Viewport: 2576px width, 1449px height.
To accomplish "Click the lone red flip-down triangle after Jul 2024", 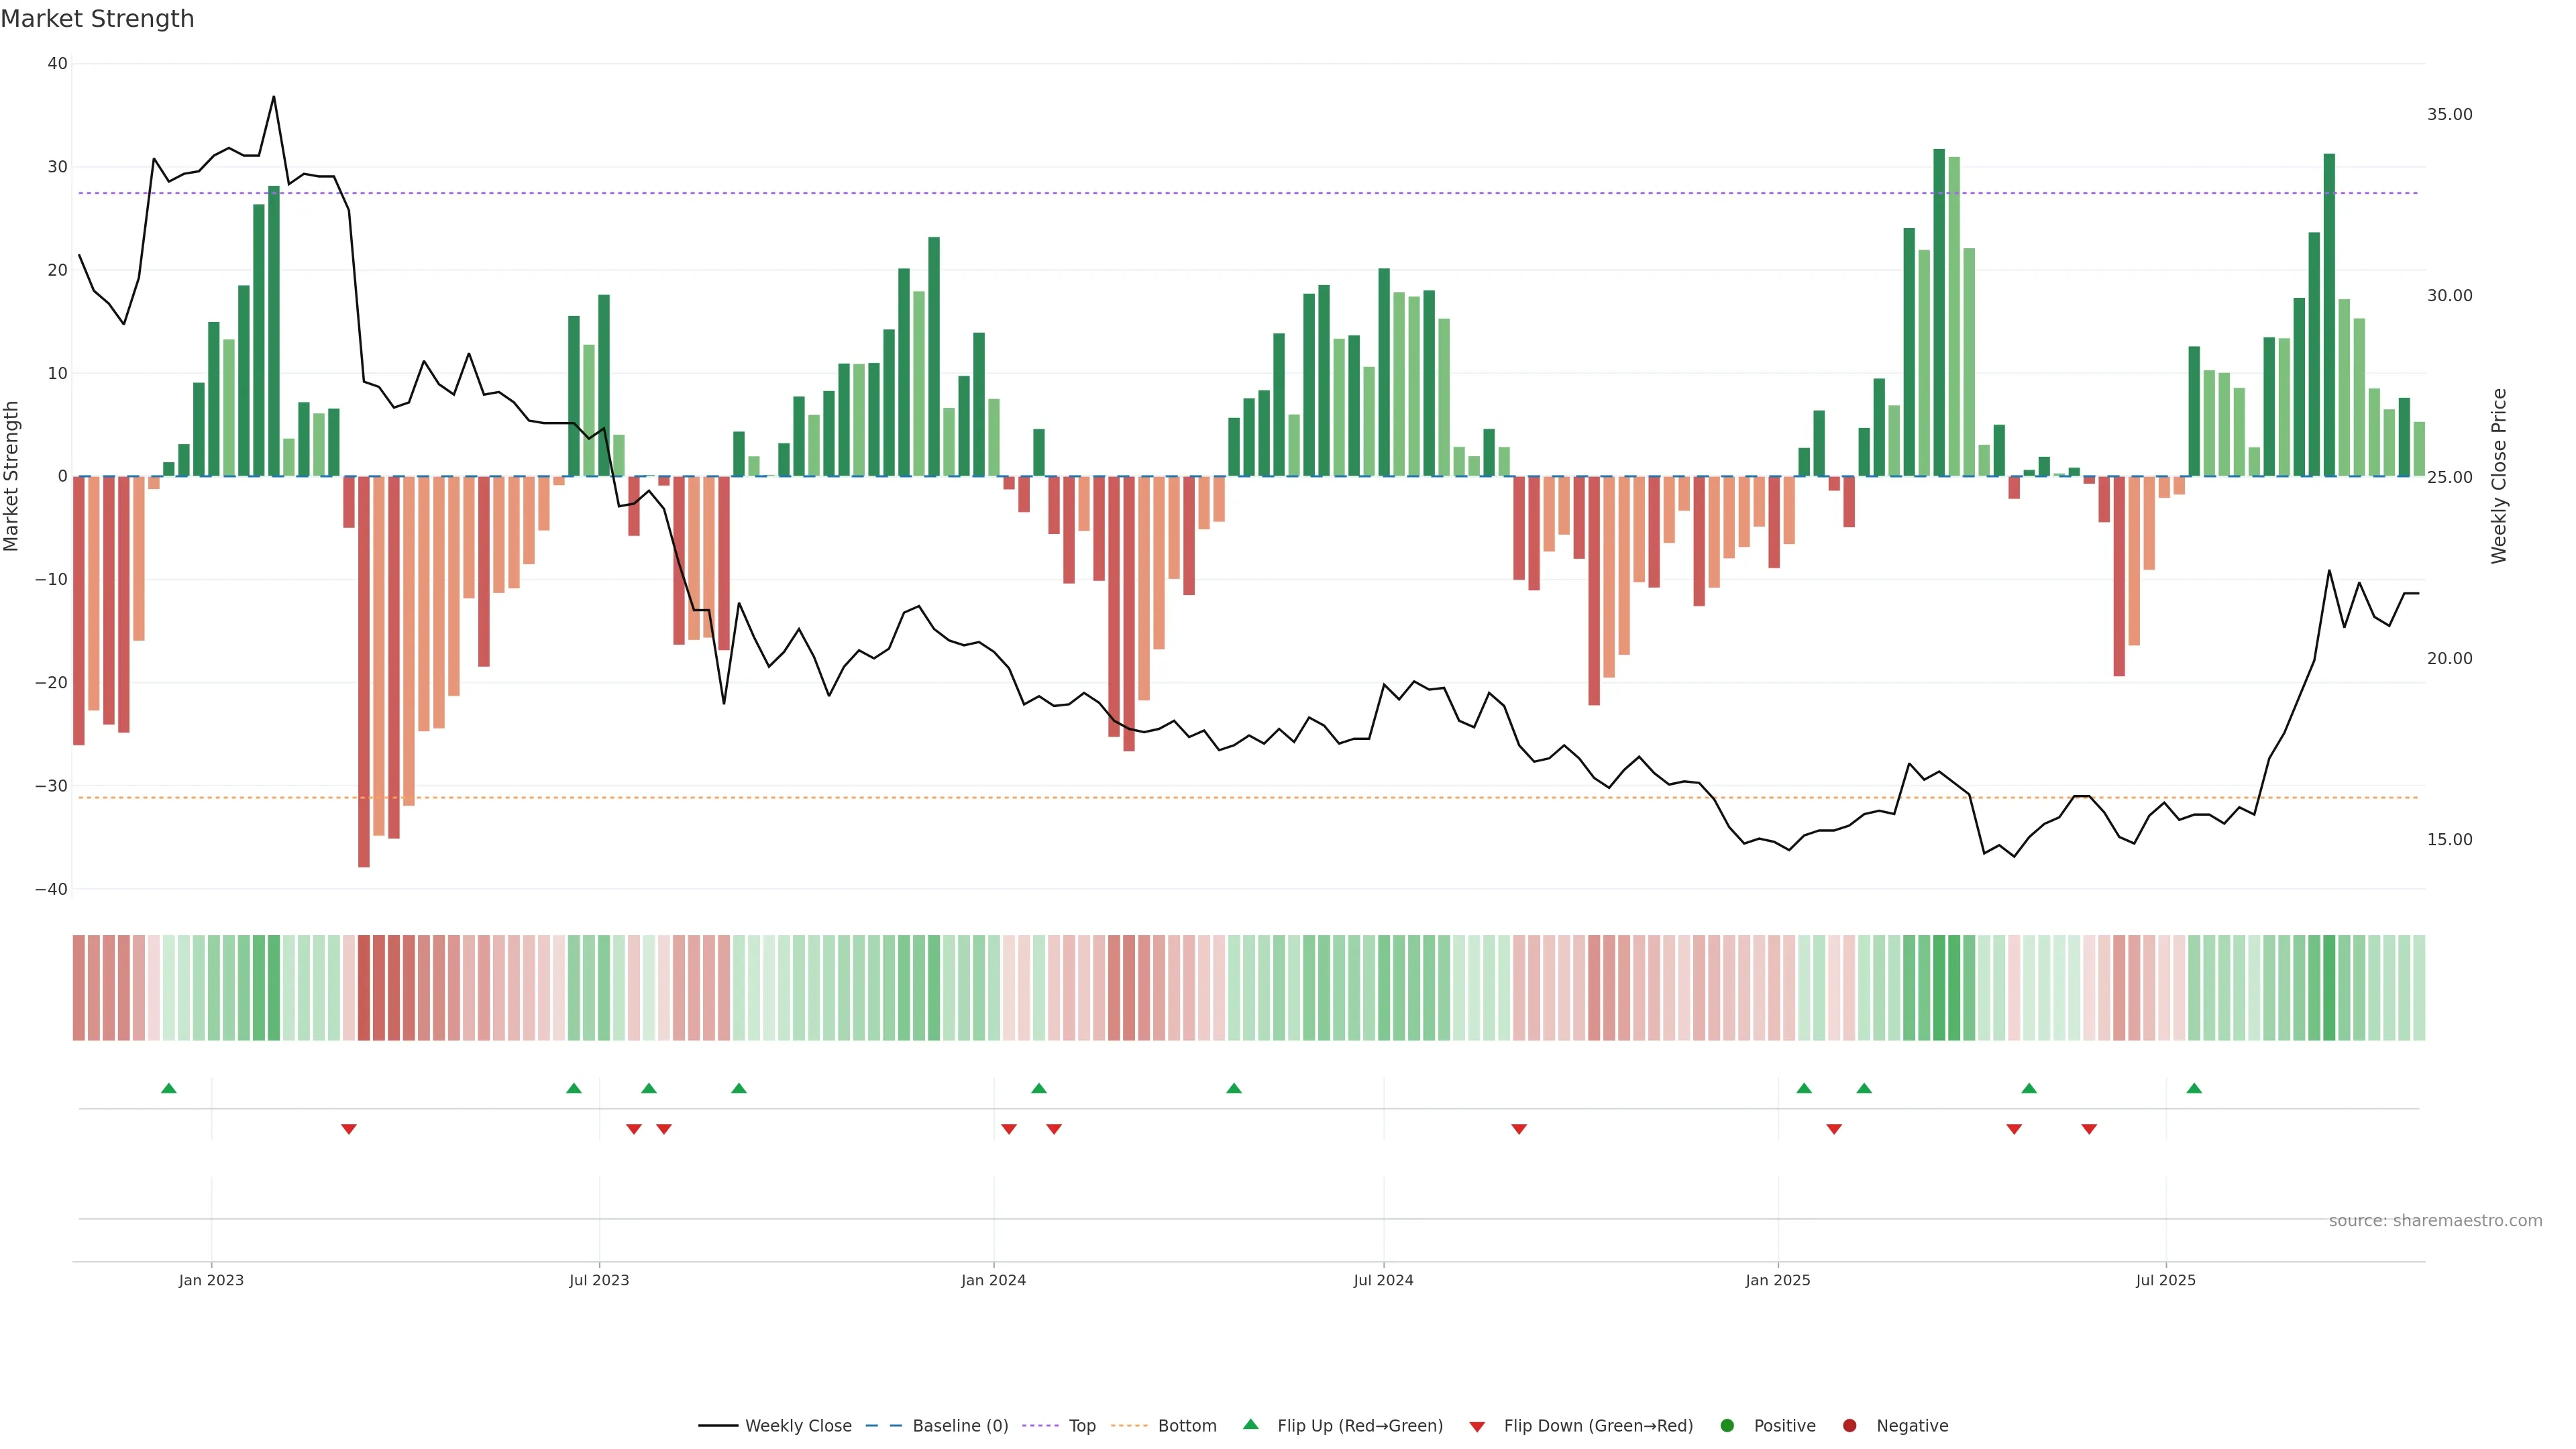I will [x=1519, y=1129].
